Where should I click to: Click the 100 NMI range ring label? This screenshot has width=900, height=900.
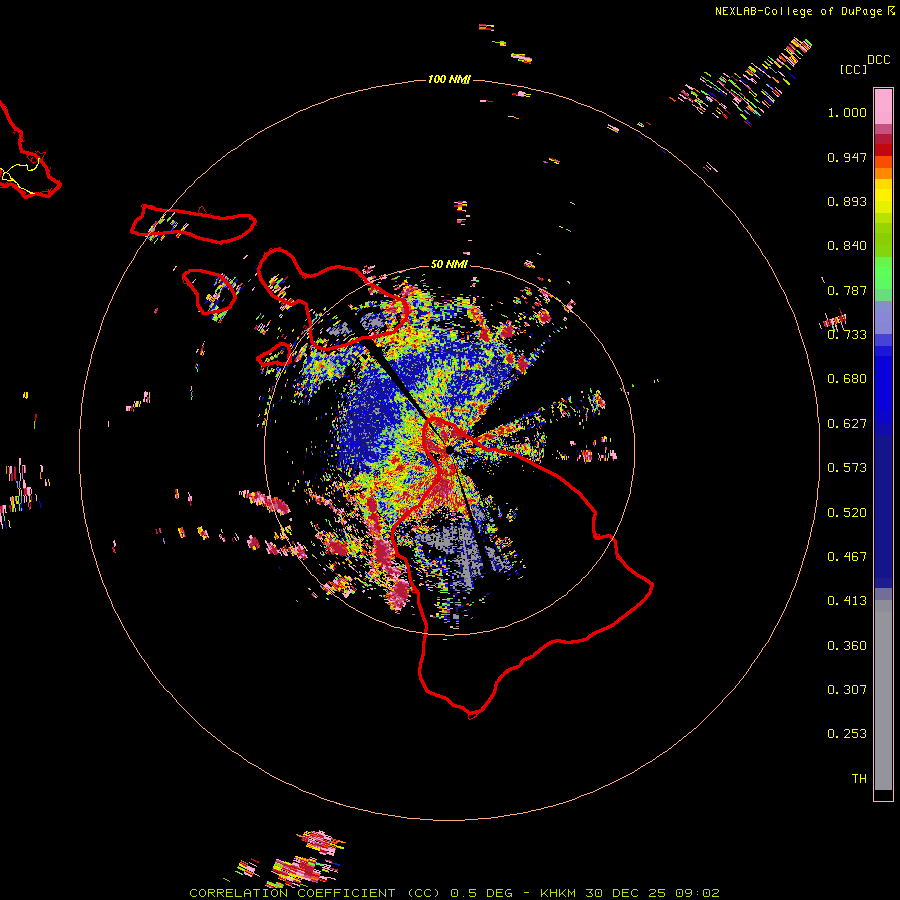tap(449, 79)
